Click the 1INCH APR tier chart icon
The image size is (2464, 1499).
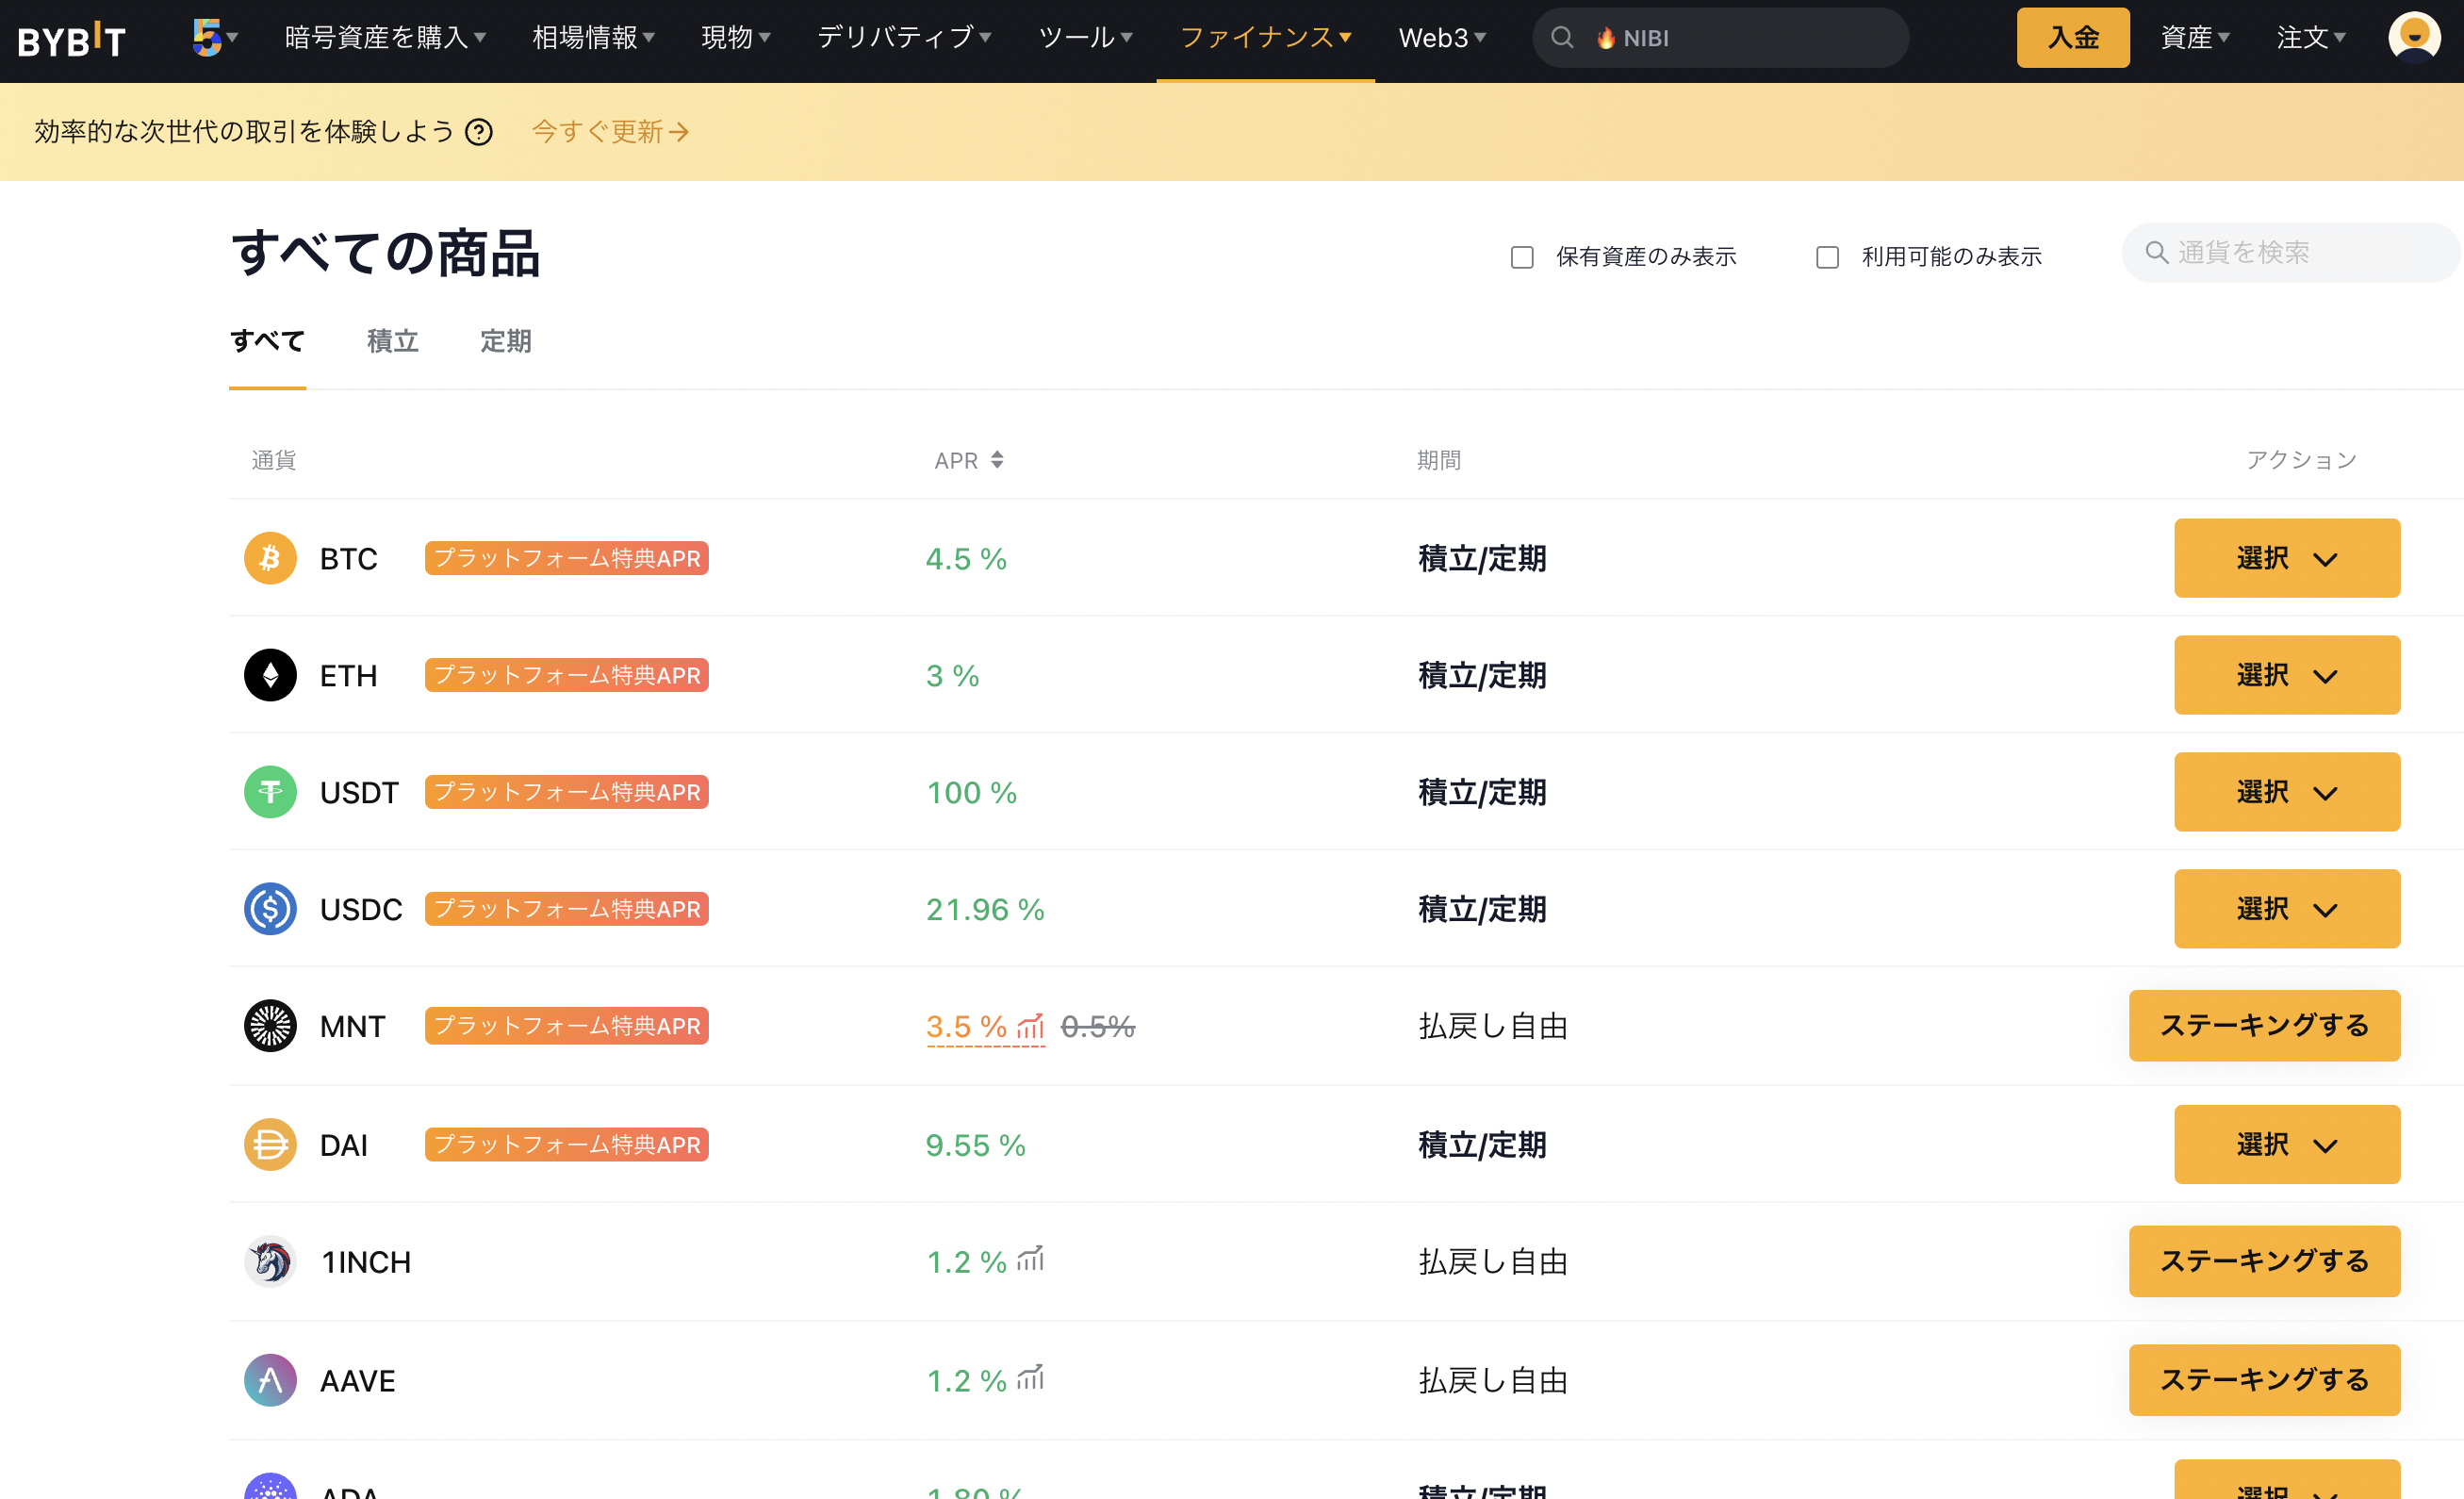point(1030,1260)
